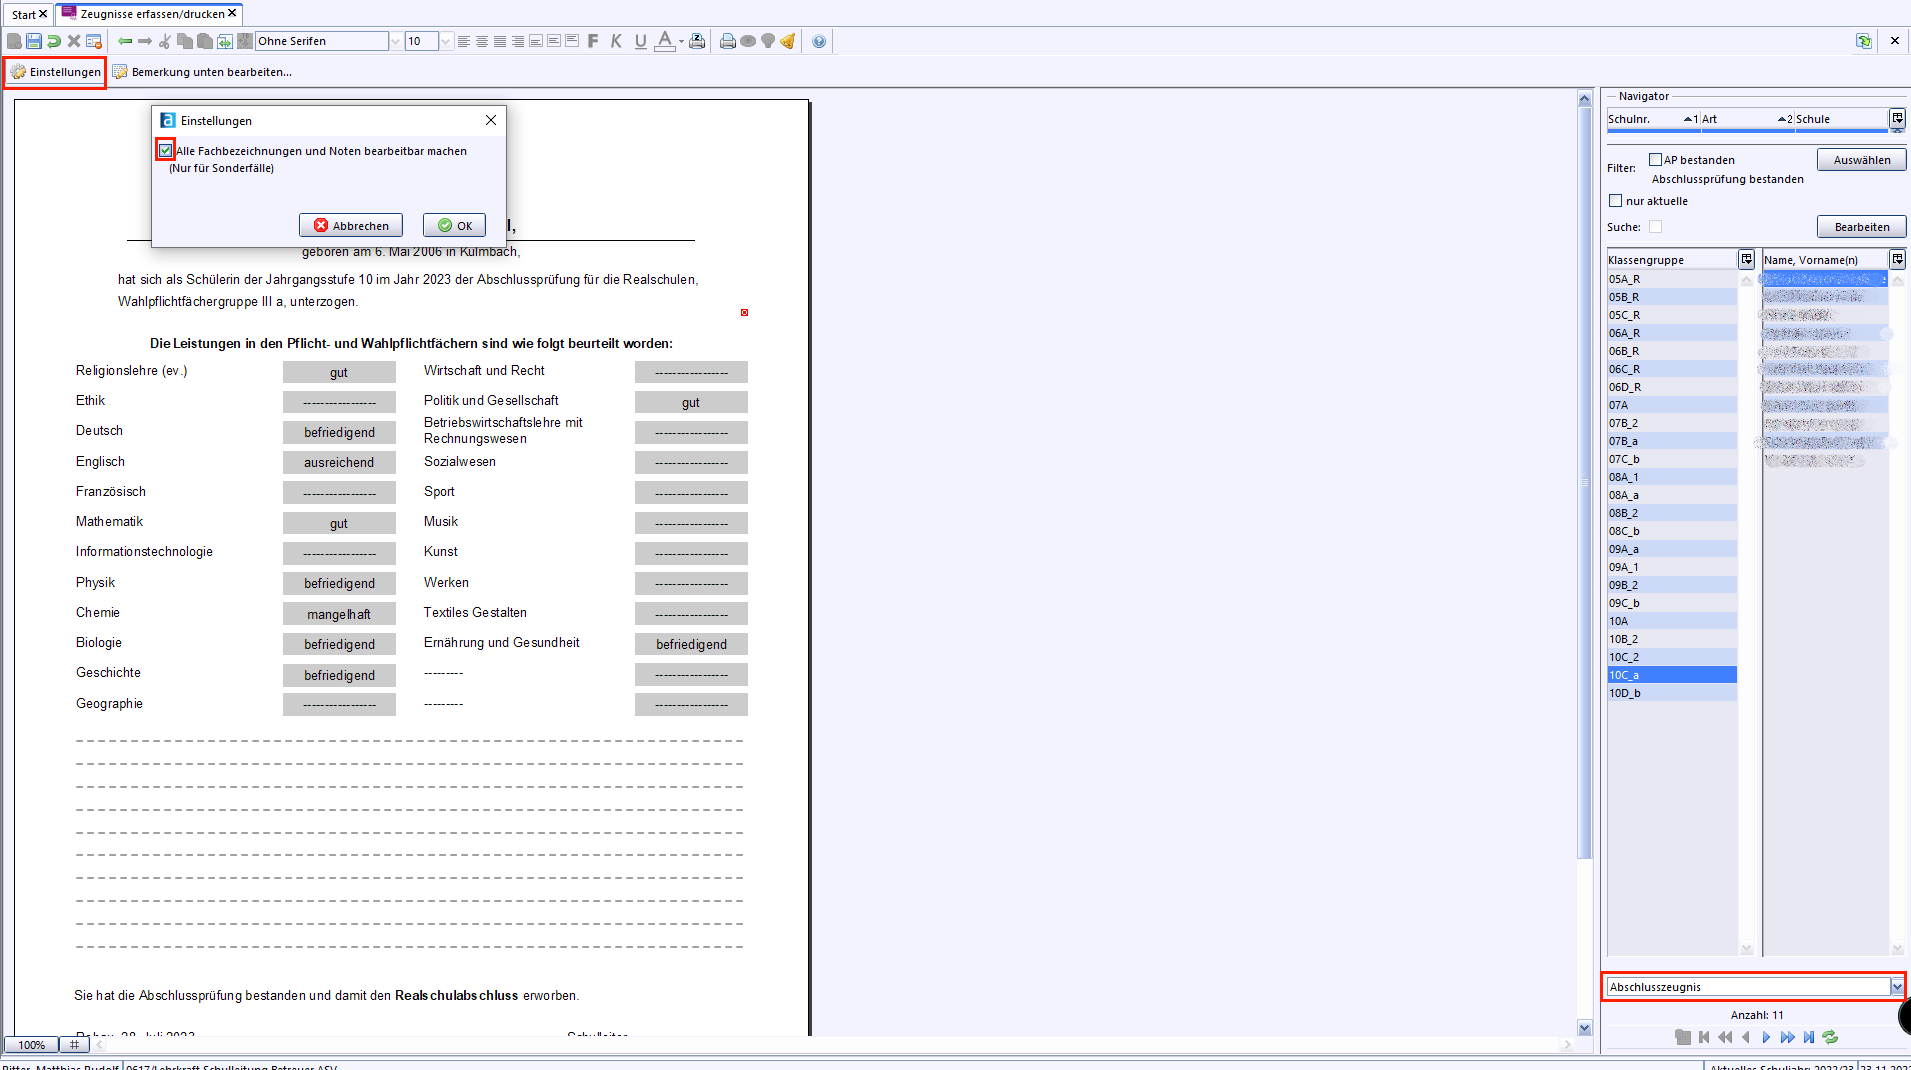Toggle italic (K) formatting
1911x1070 pixels.
click(616, 41)
